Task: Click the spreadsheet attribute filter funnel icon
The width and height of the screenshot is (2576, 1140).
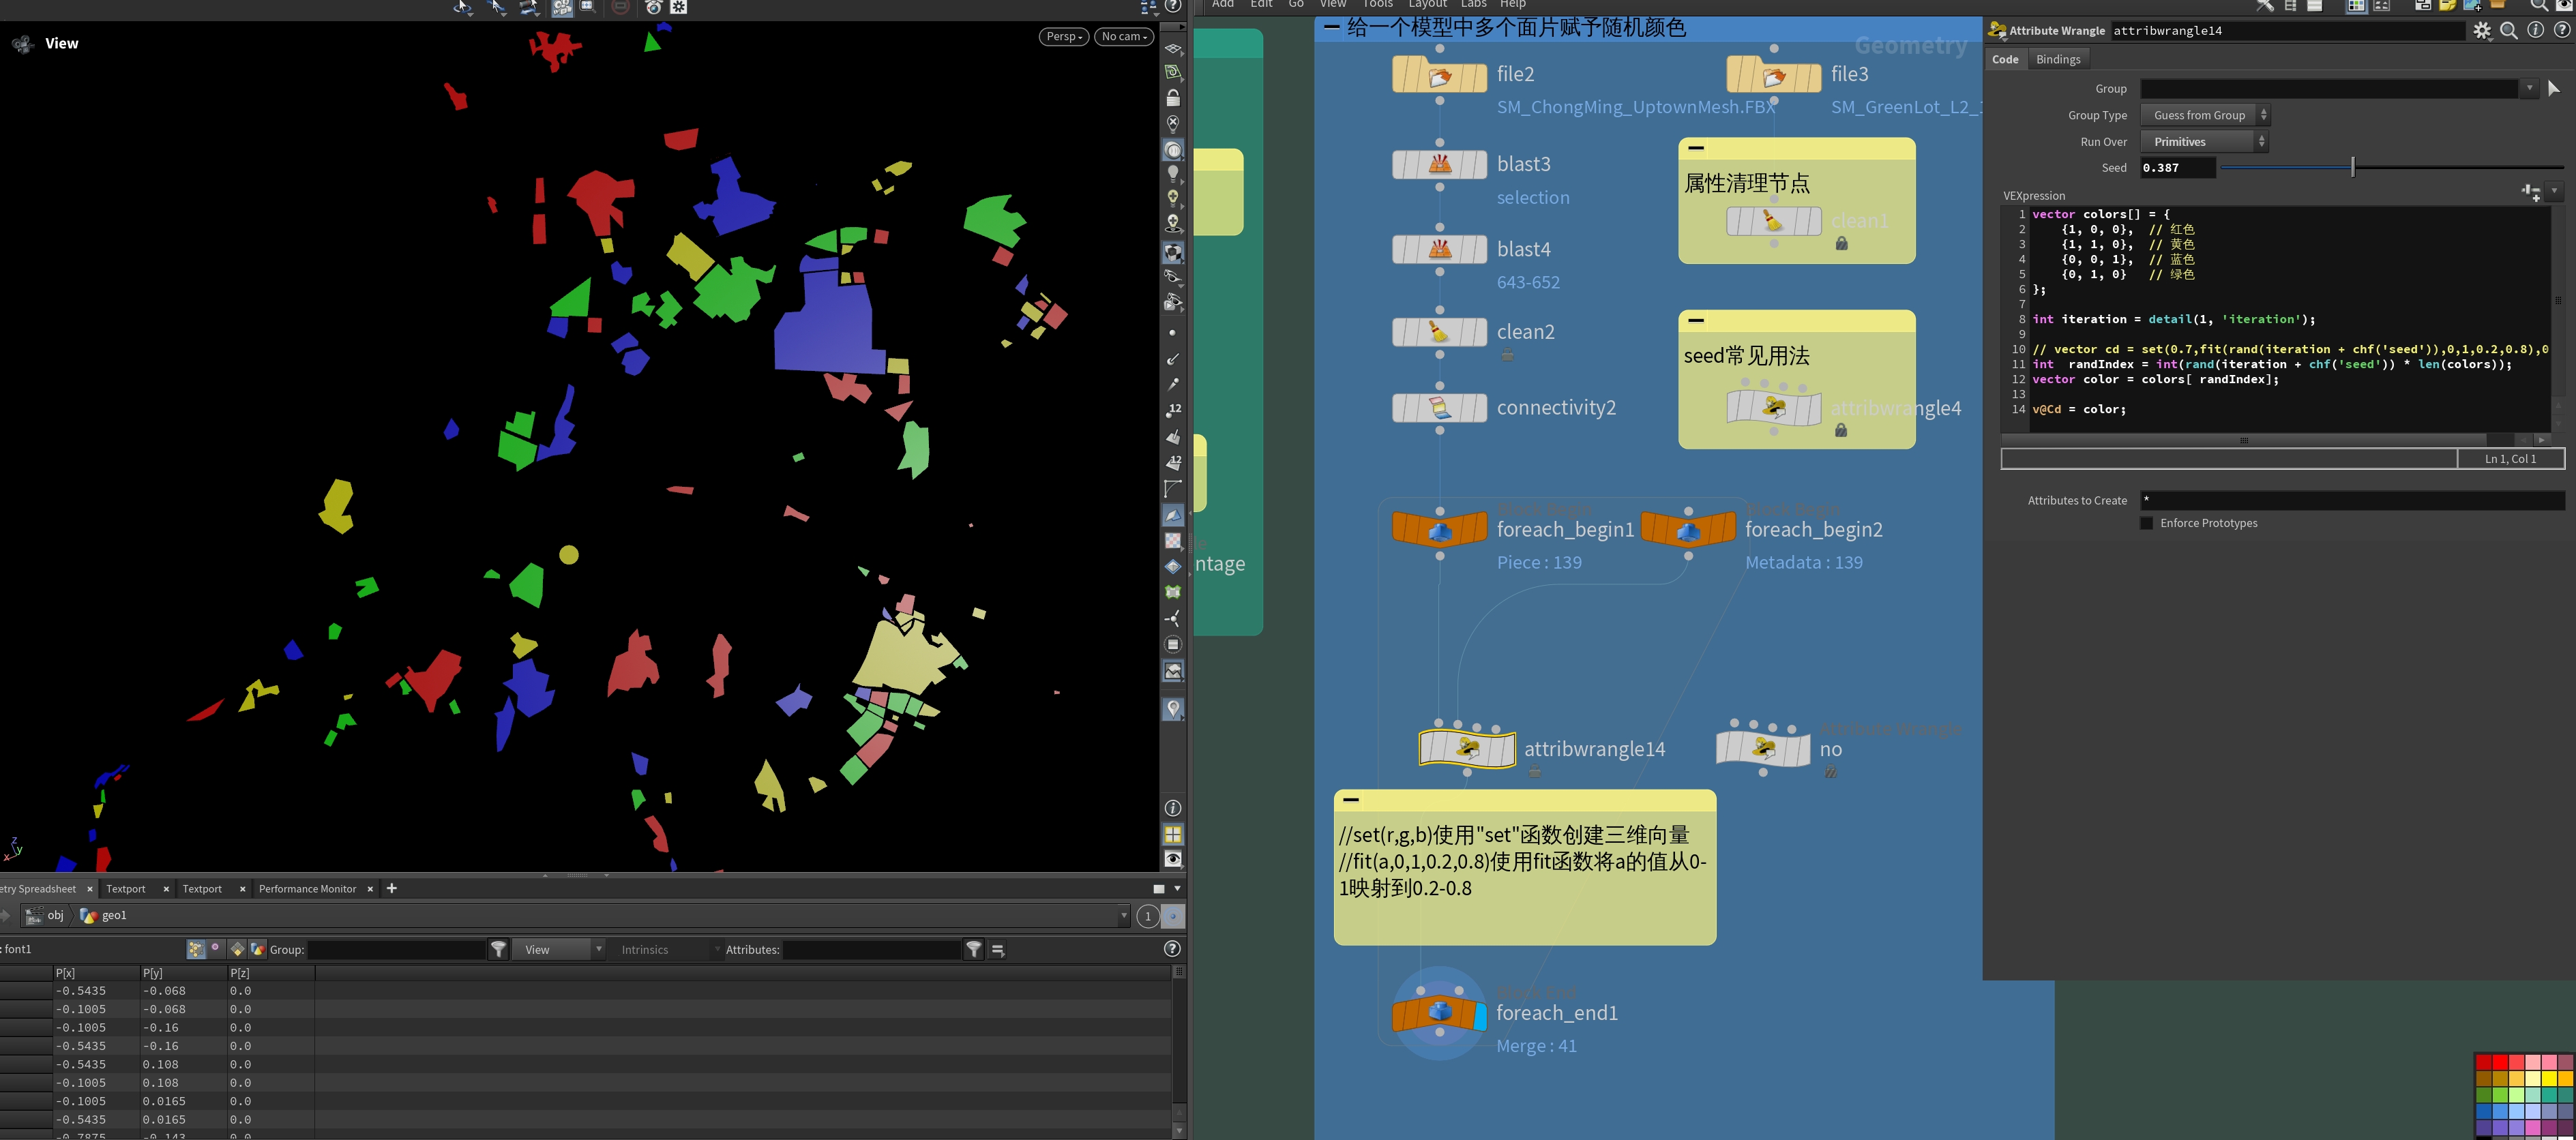Action: [973, 950]
